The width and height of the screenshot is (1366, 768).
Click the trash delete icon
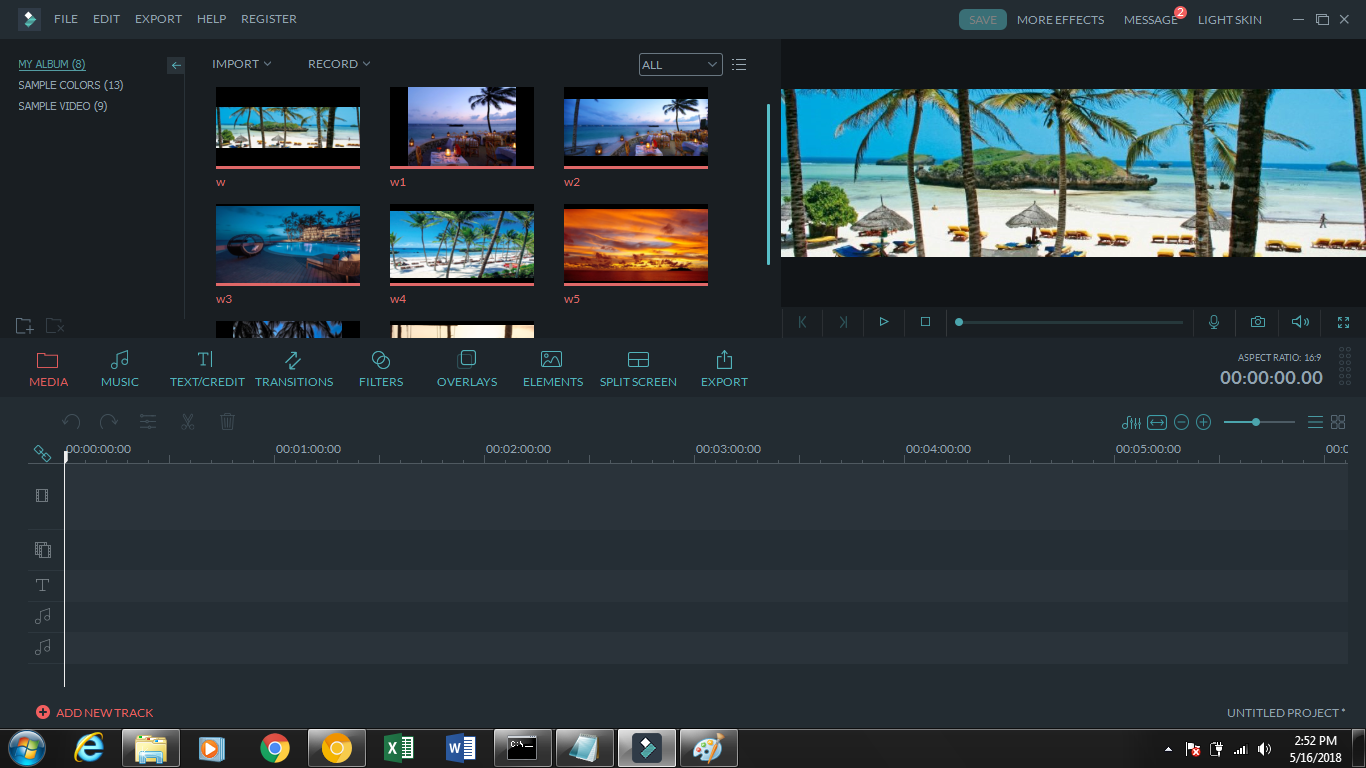(227, 422)
